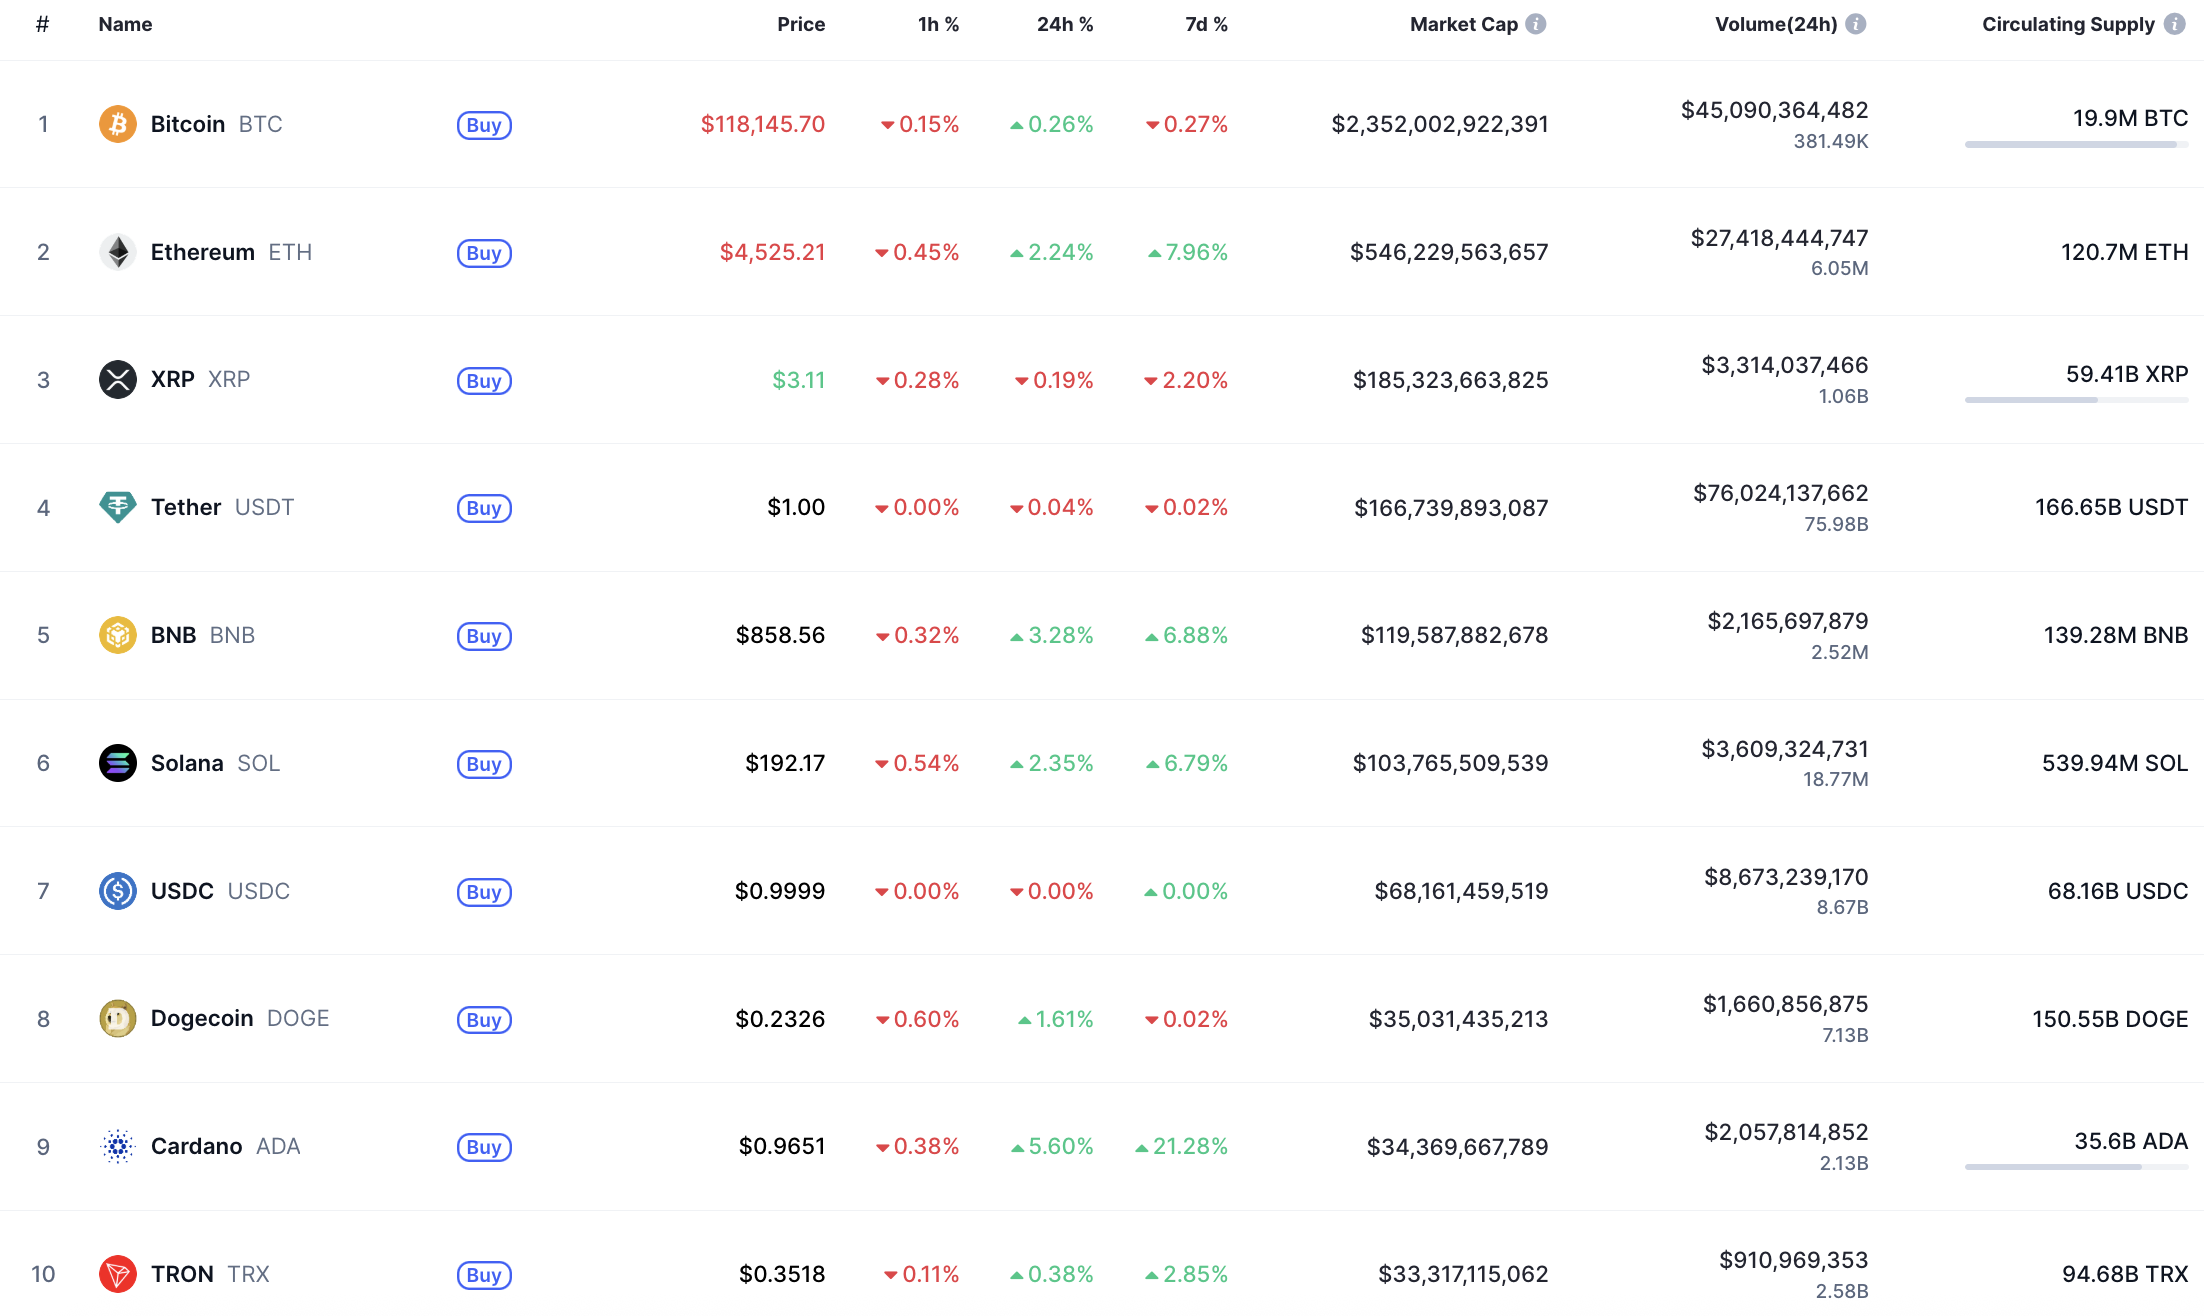Click the Solana coin logo
The image size is (2204, 1316).
pos(117,763)
